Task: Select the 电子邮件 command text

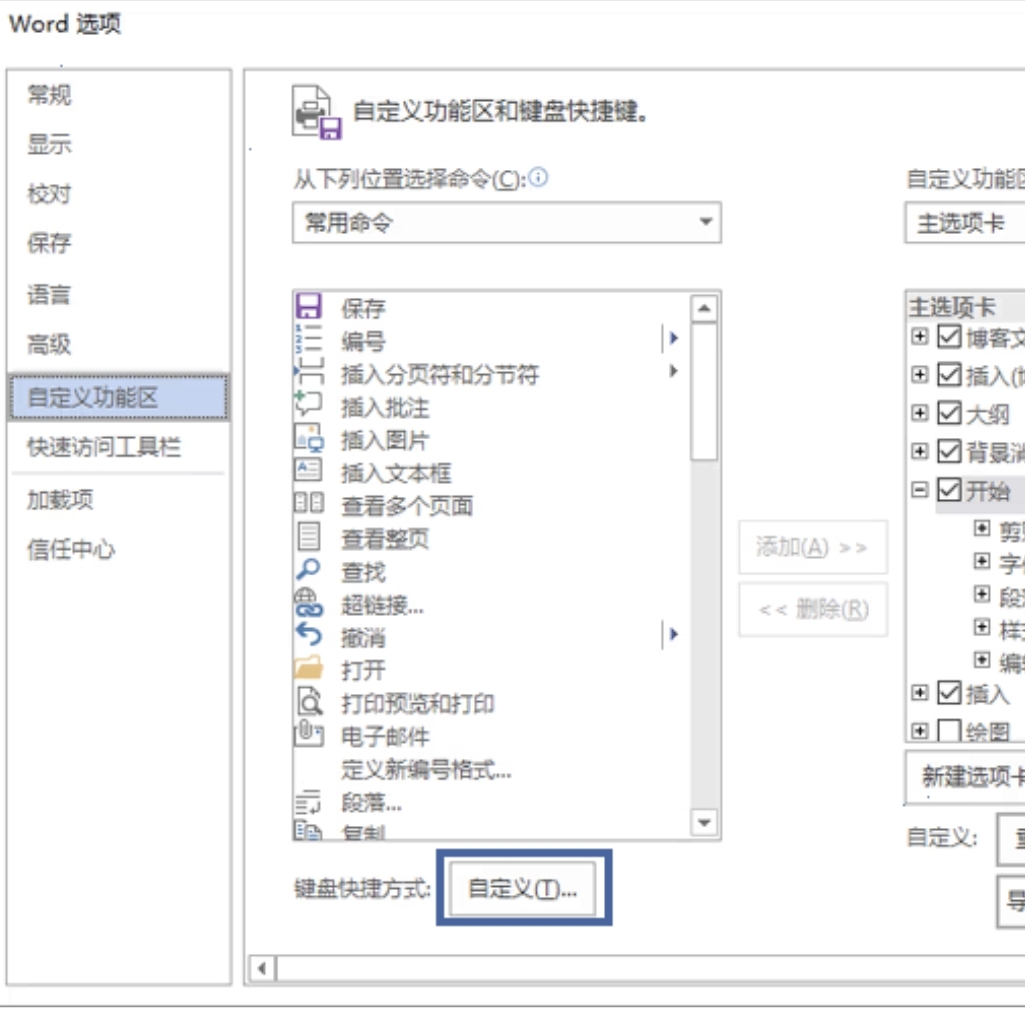Action: pos(385,736)
